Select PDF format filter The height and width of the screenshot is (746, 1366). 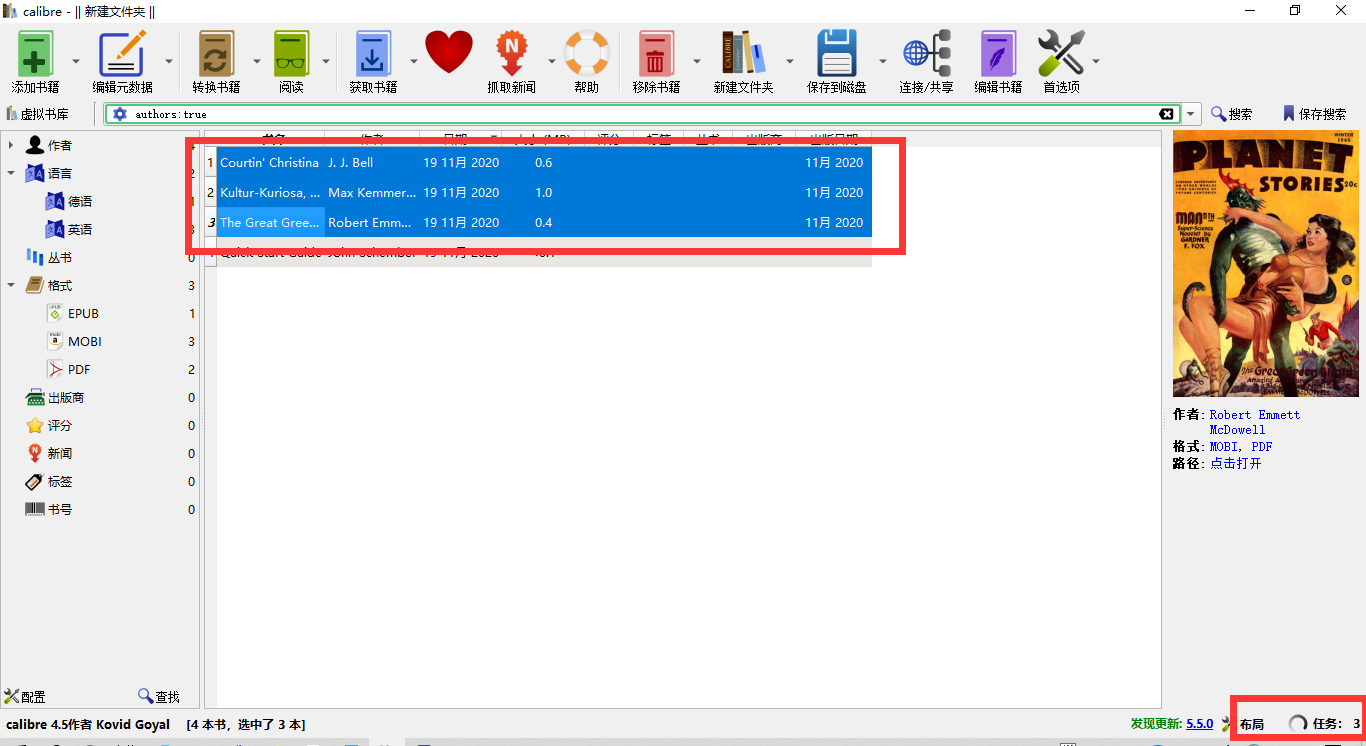pos(79,370)
